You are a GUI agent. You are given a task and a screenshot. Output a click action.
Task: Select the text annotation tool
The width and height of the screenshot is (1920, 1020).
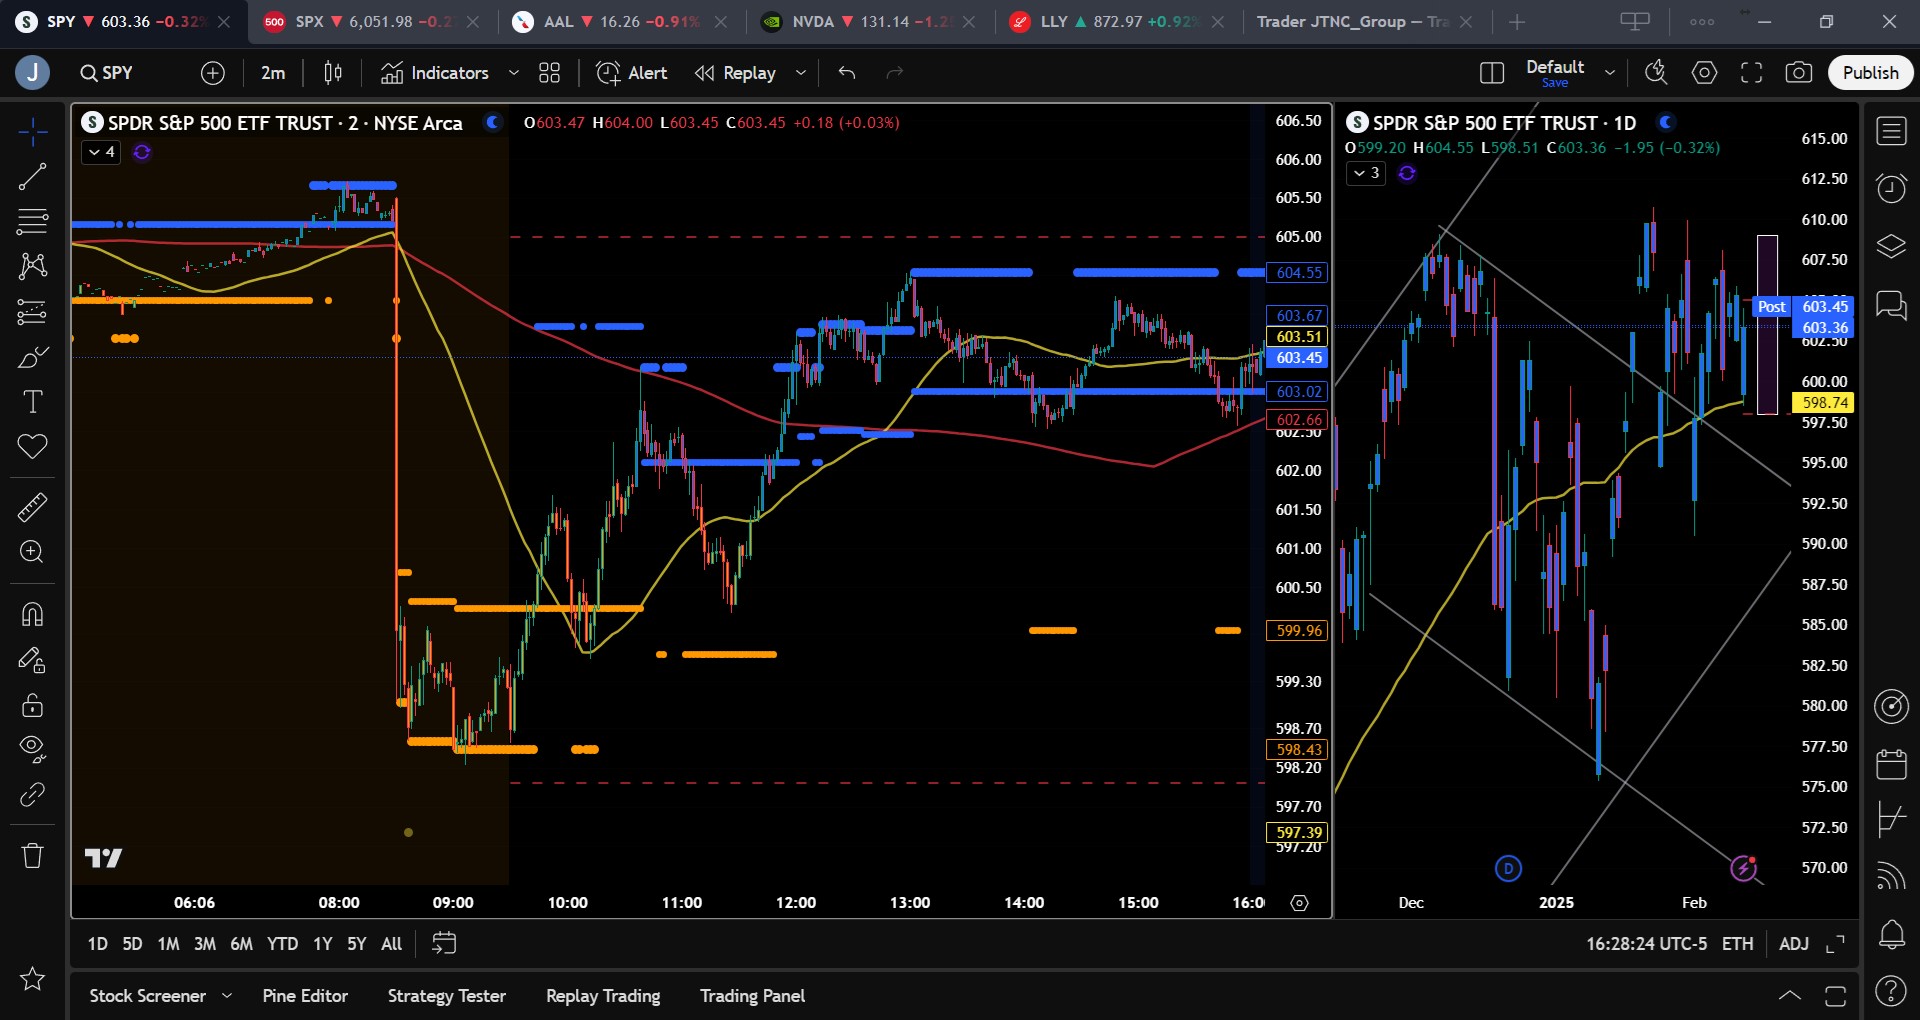click(32, 402)
